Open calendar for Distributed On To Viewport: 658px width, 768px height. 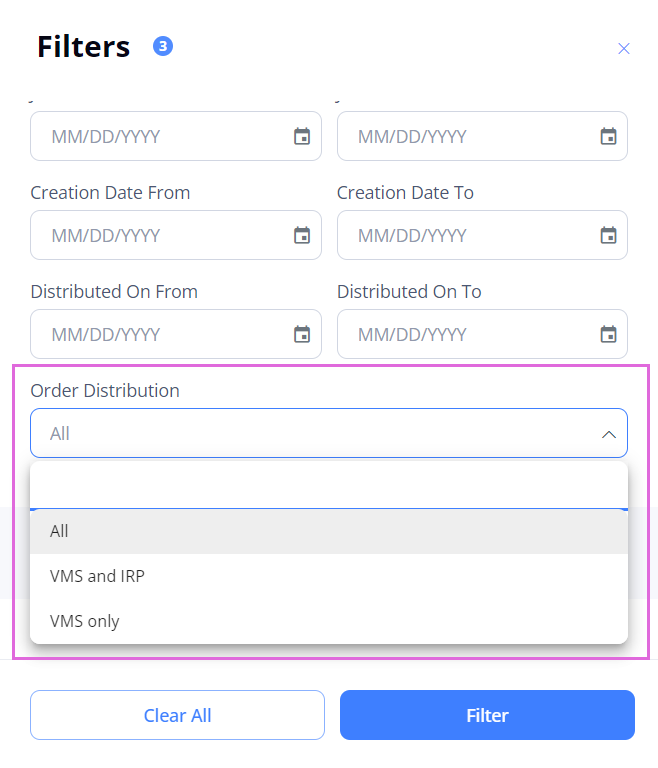(608, 334)
